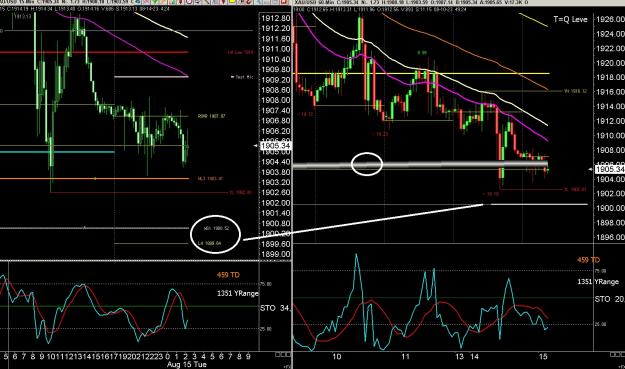
Task: Click the 1912.80 price axis label
Action: tap(275, 18)
